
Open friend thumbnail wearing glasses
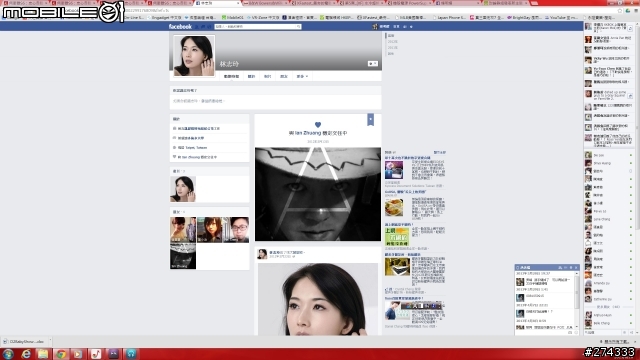236,230
